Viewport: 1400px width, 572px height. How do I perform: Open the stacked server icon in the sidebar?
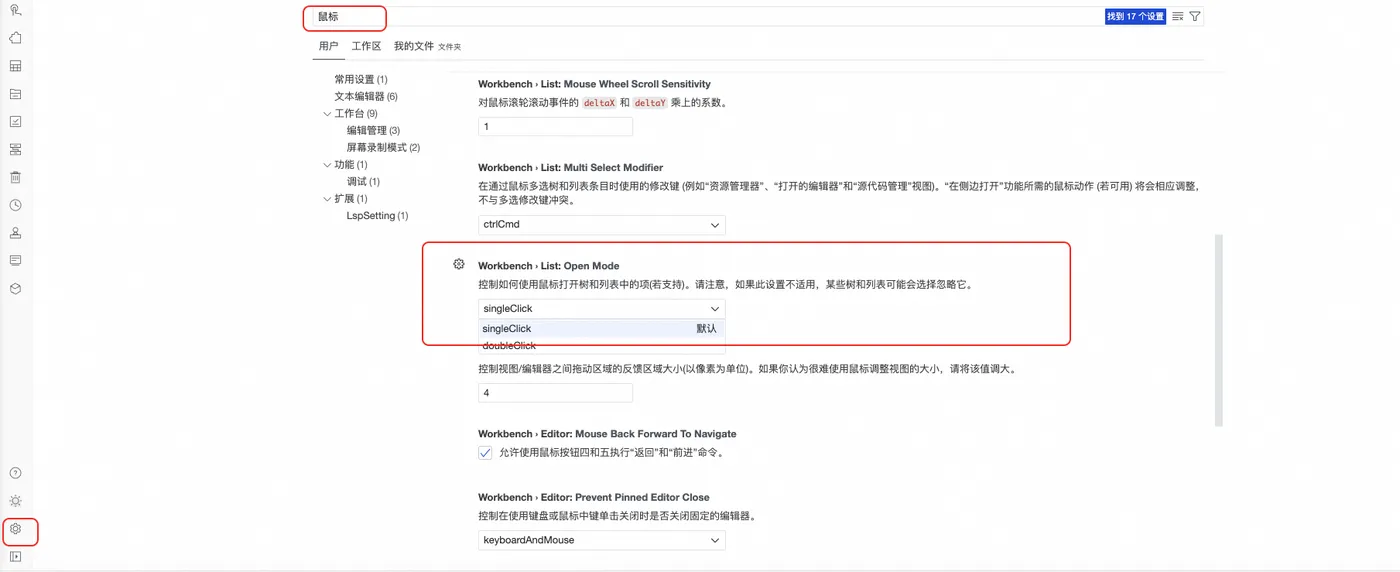tap(15, 149)
